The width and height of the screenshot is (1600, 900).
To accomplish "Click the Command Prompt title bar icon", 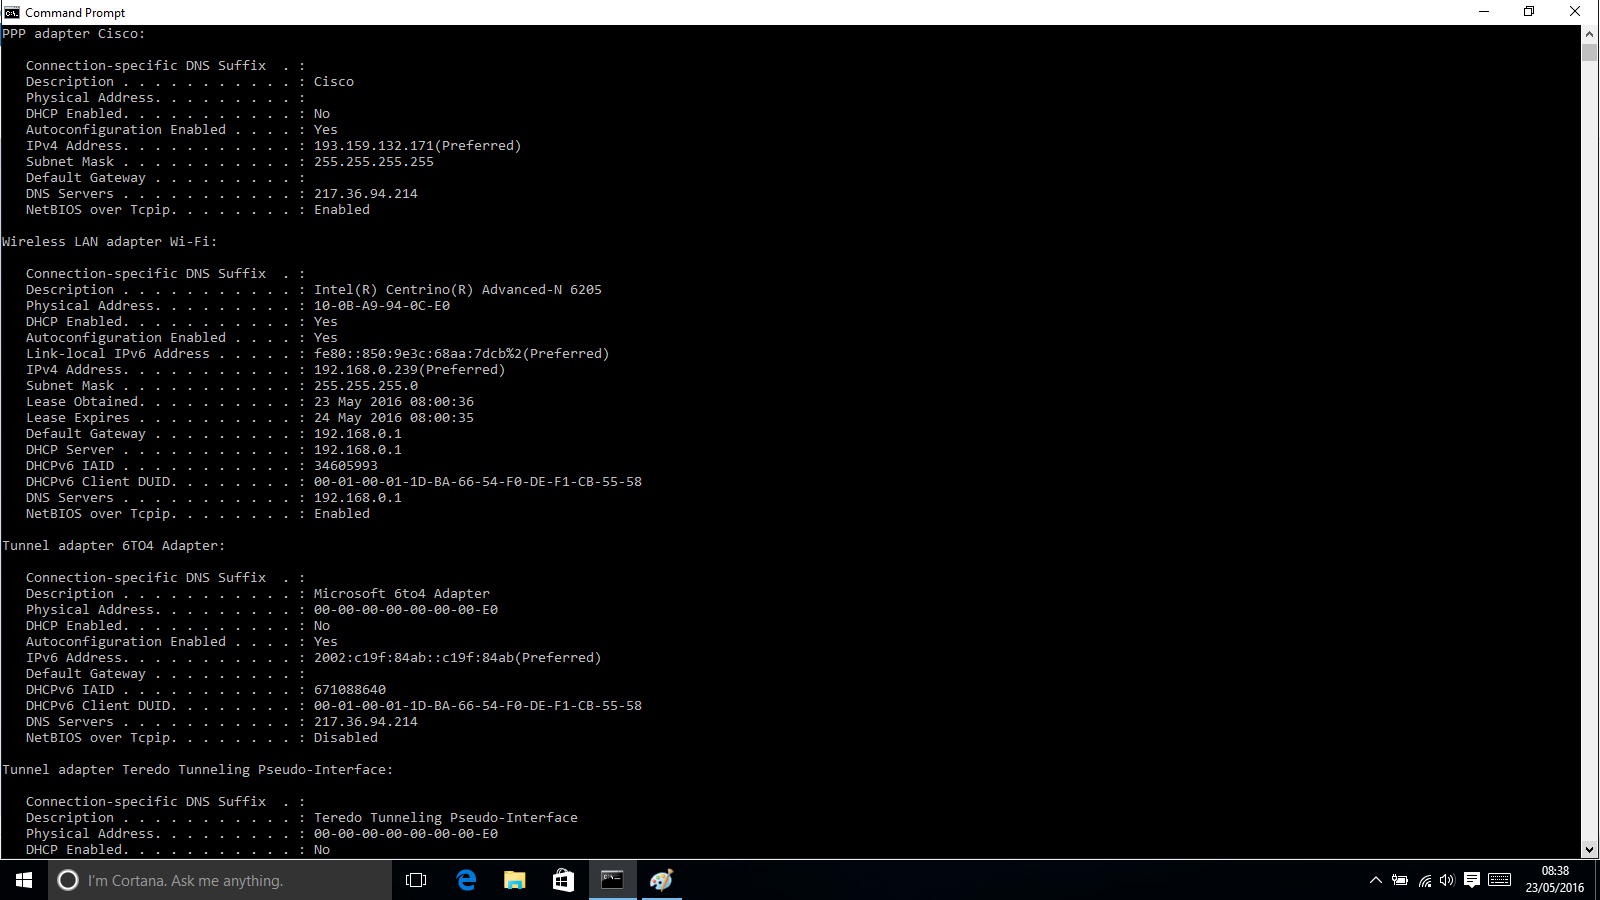I will 12,12.
